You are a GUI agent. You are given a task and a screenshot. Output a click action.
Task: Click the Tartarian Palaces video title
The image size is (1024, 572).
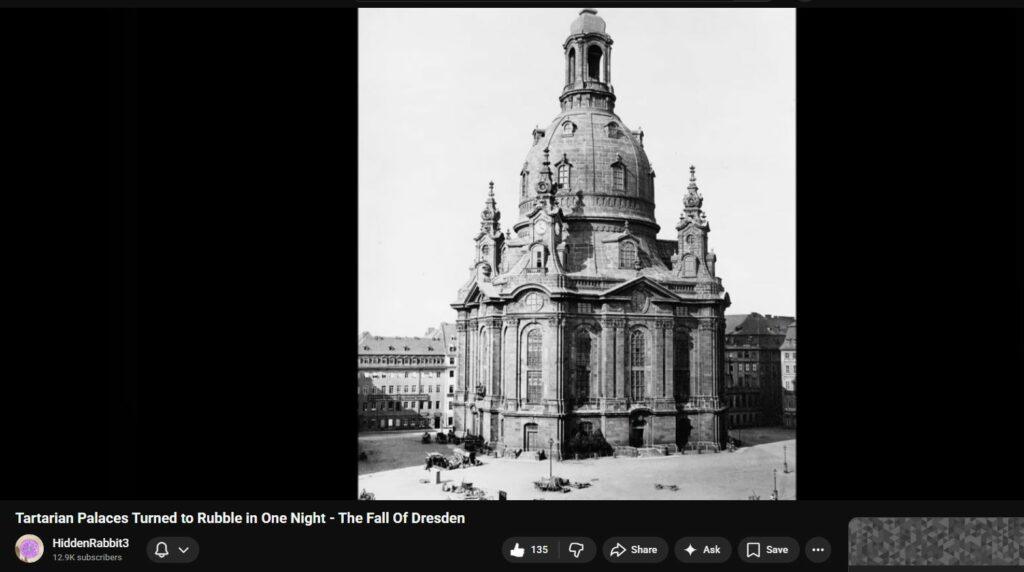tap(240, 519)
